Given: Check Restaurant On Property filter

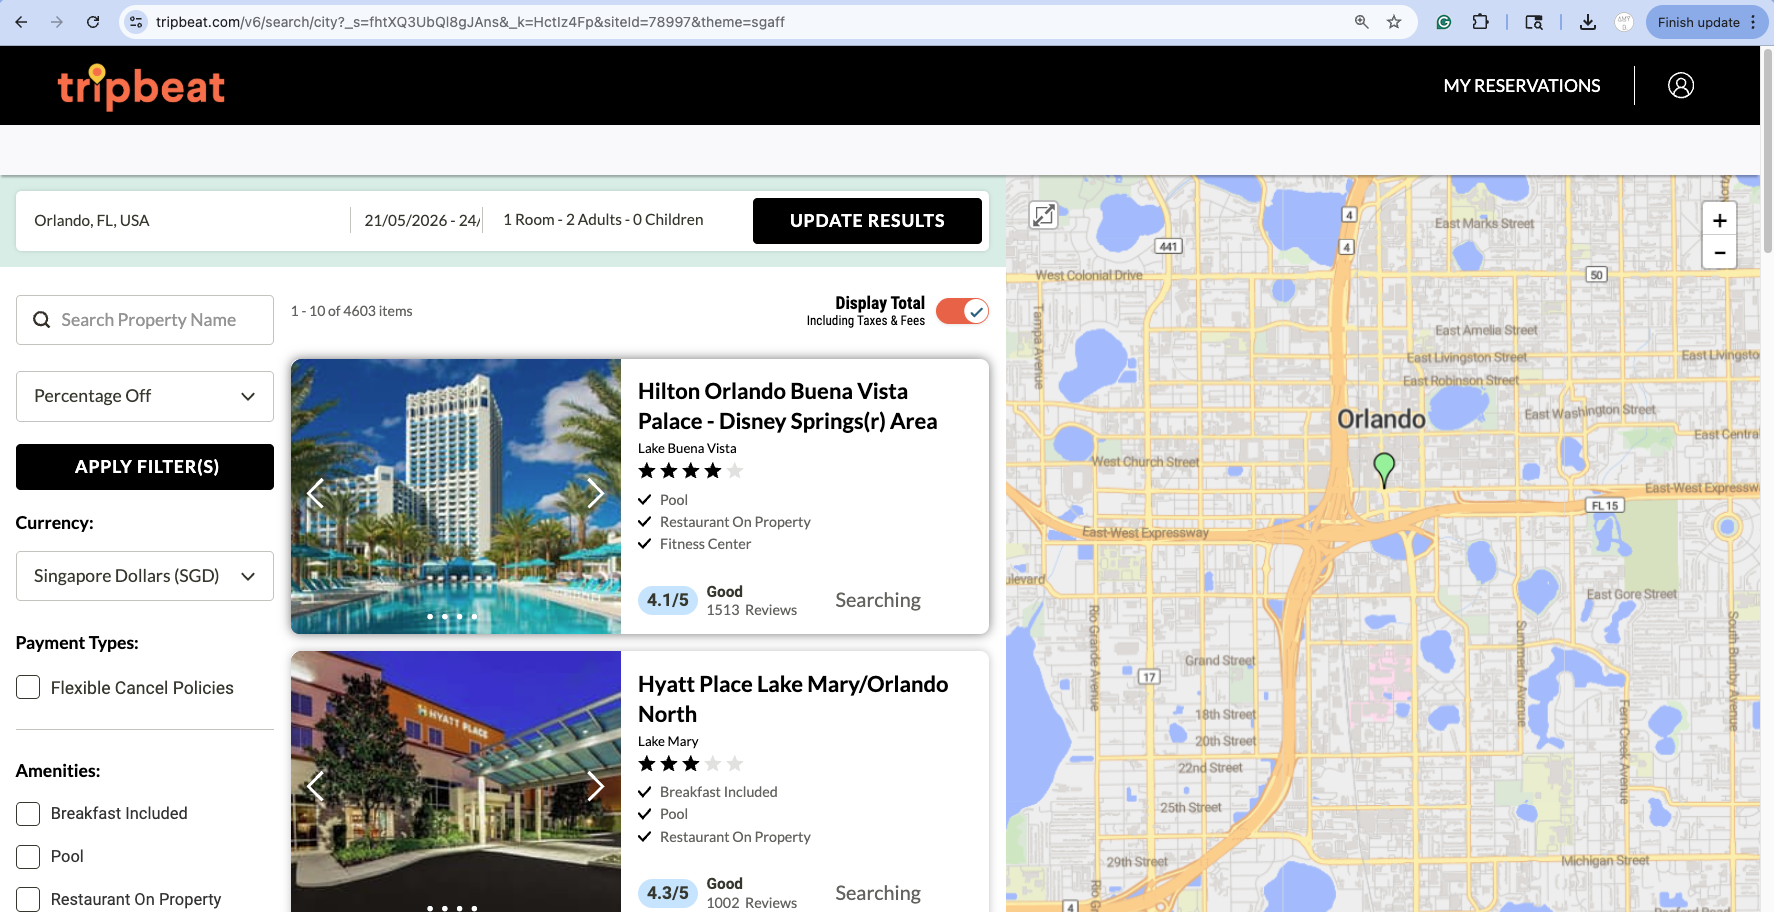Looking at the screenshot, I should pyautogui.click(x=28, y=899).
